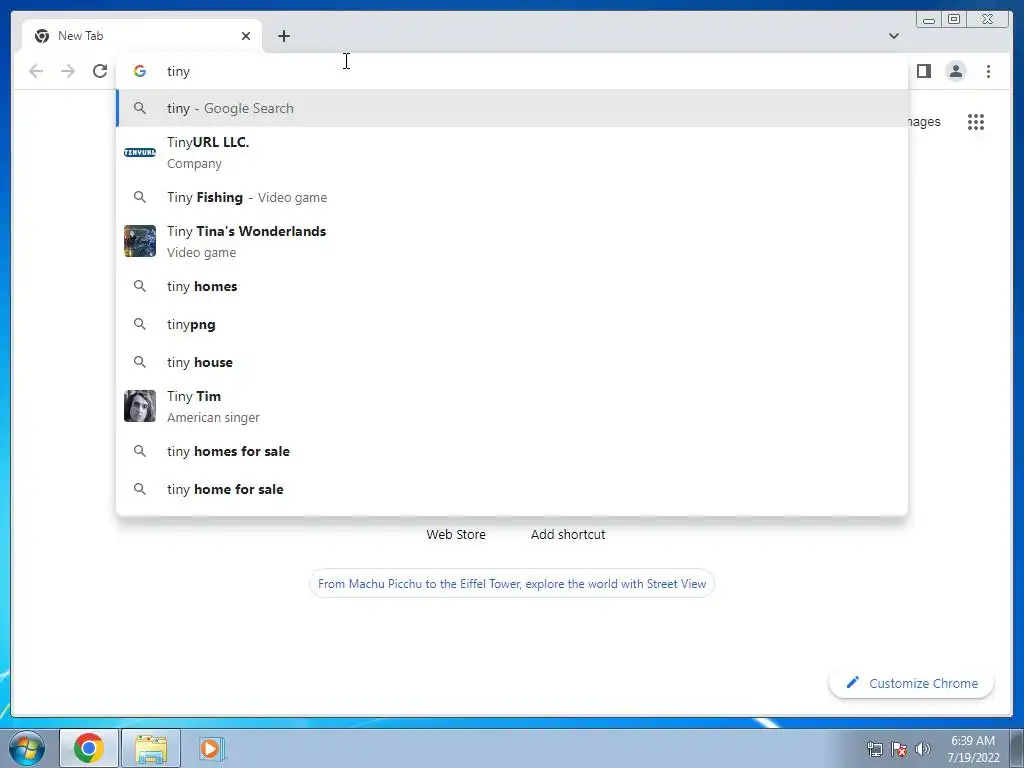Open Chrome three-dot menu

[x=988, y=71]
